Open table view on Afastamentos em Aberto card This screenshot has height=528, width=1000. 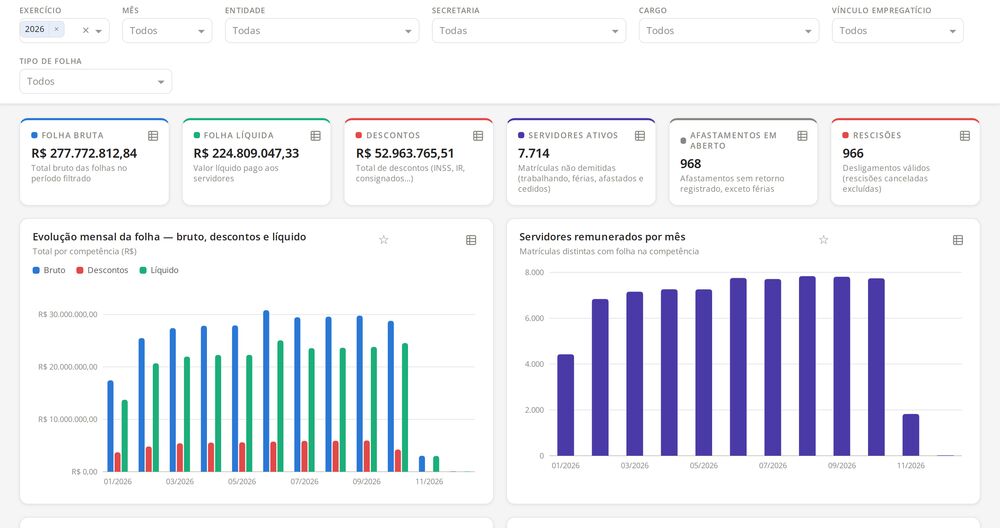coord(802,136)
